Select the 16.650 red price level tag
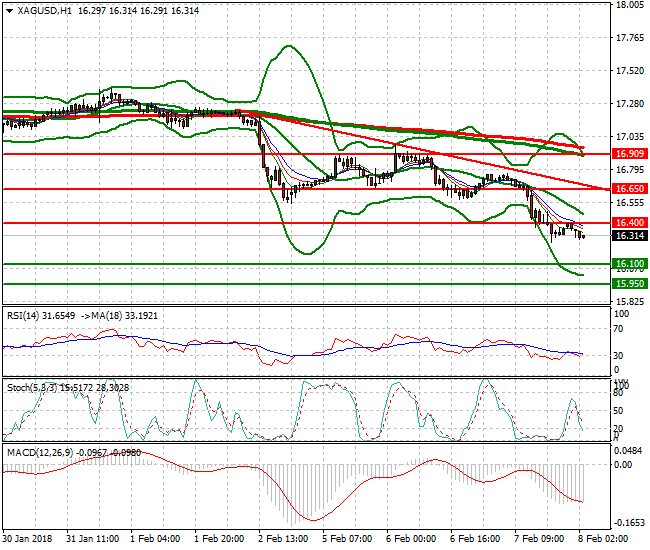The image size is (650, 550). click(628, 188)
